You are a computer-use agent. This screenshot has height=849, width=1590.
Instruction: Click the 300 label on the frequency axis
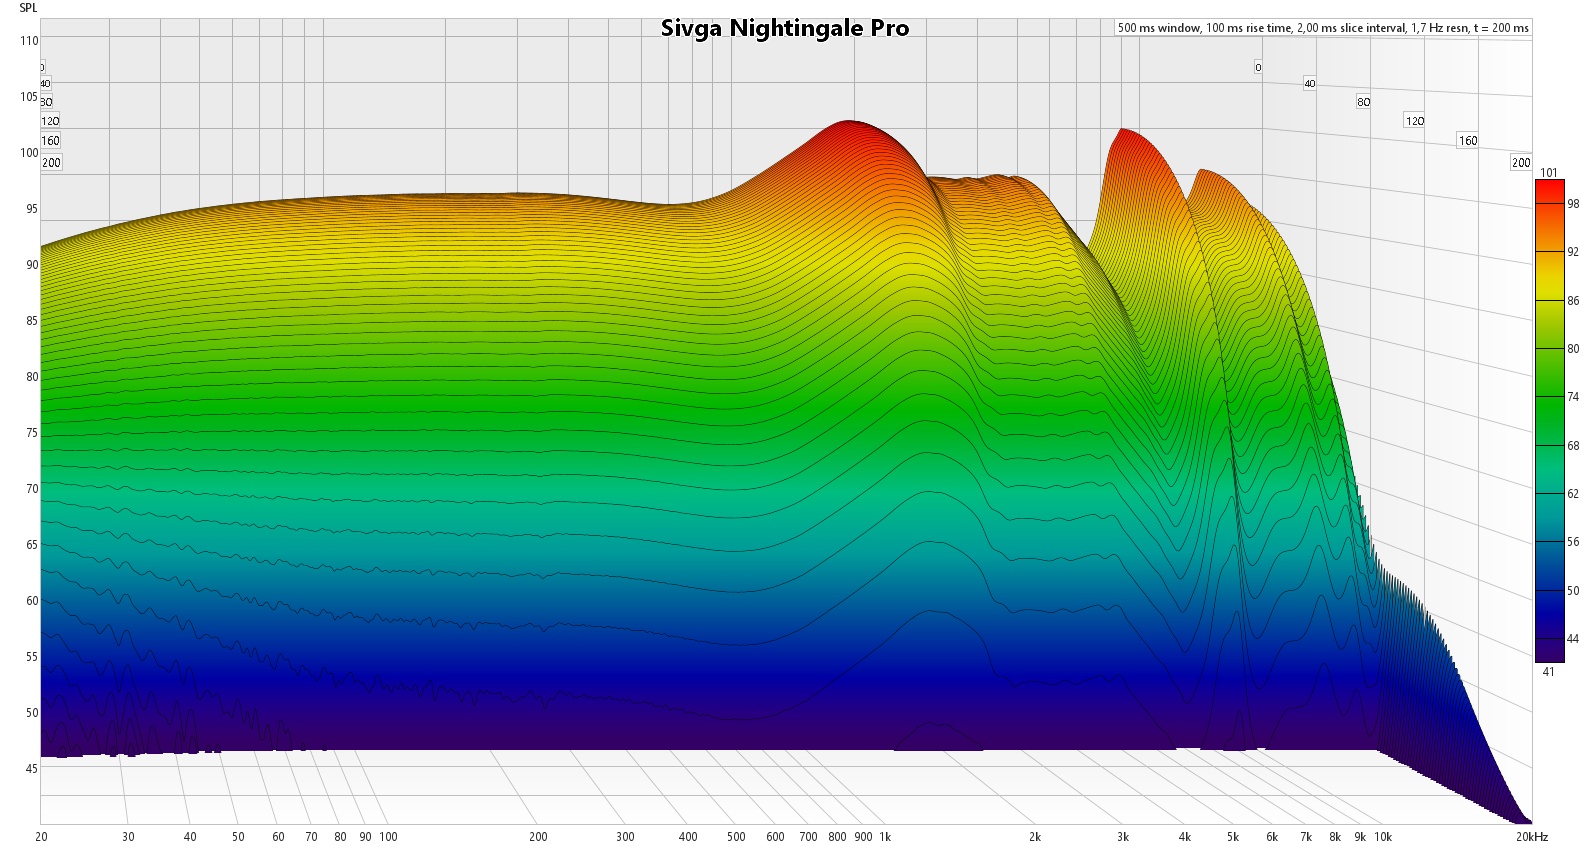[625, 837]
